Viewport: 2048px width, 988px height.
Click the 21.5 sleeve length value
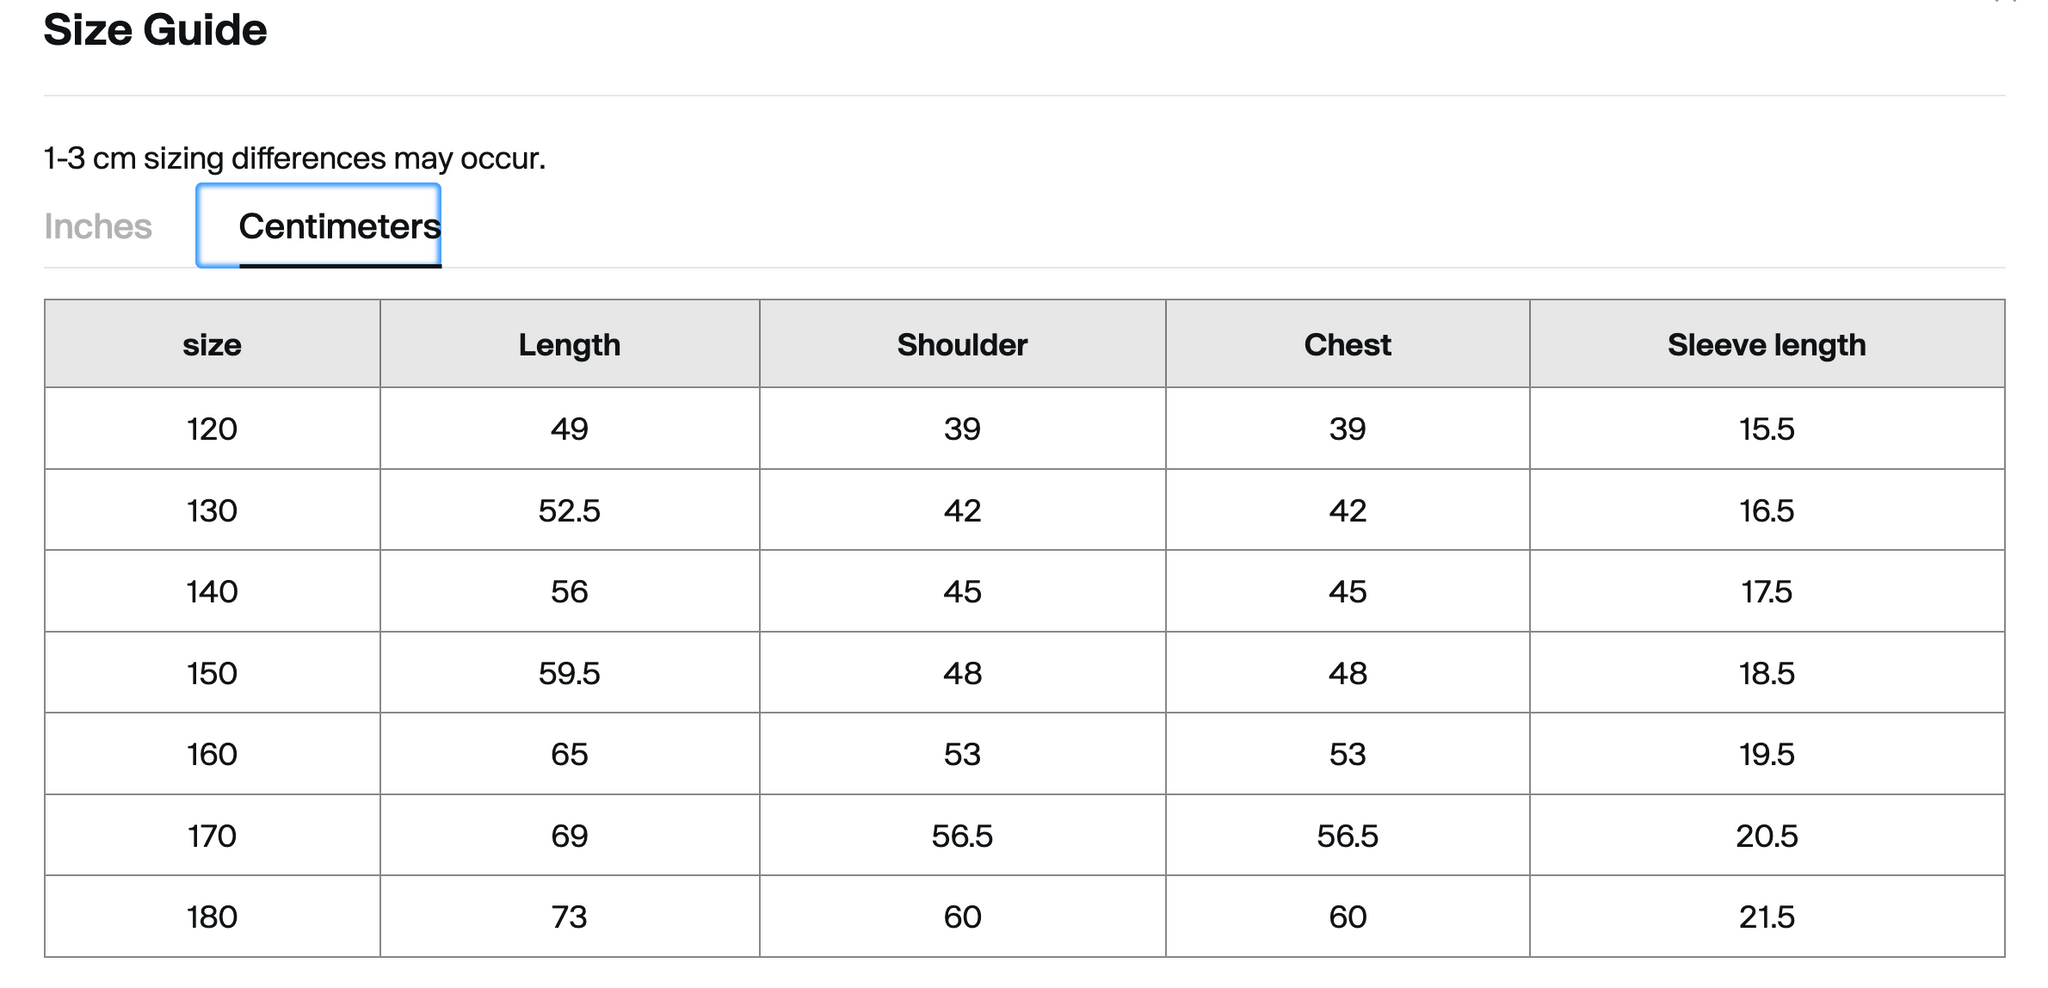coord(1767,917)
